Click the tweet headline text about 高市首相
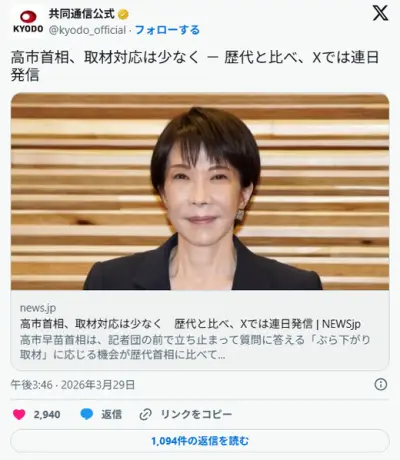Viewport: 400px width, 460px height. tap(195, 66)
